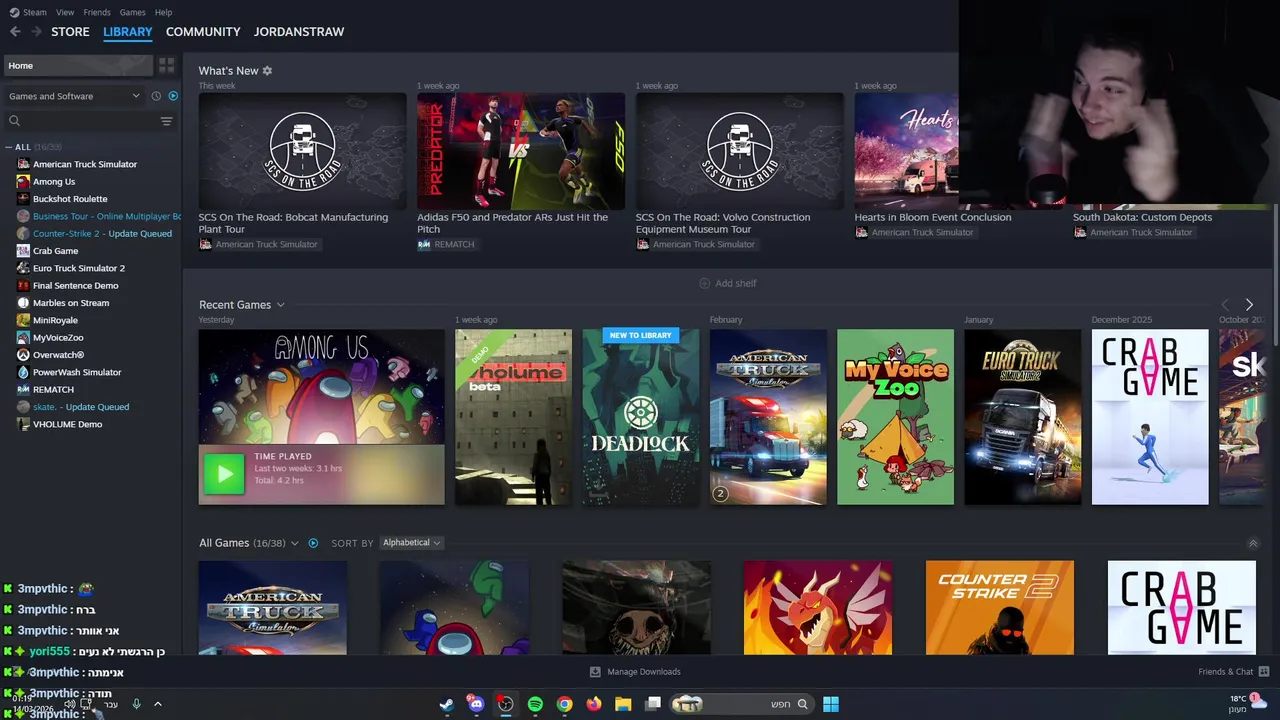Open Deadlock cover in Recent Games
Image resolution: width=1280 pixels, height=720 pixels.
coord(641,417)
